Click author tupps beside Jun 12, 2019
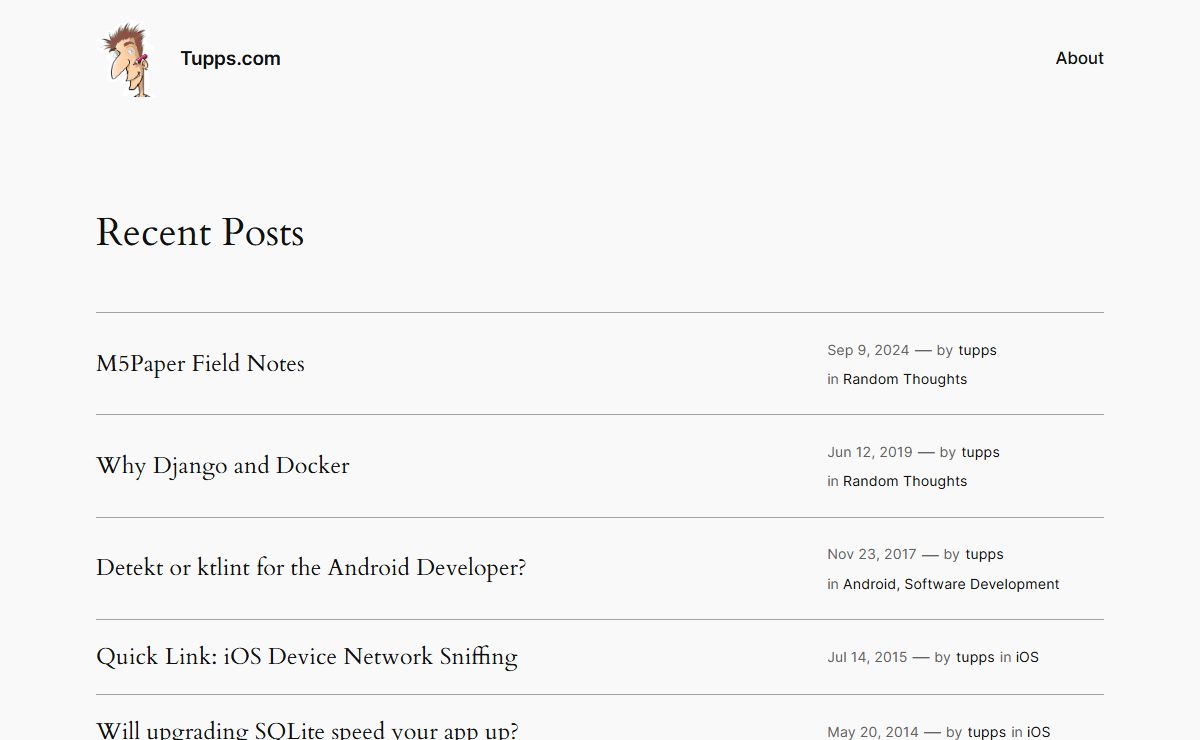 tap(980, 452)
